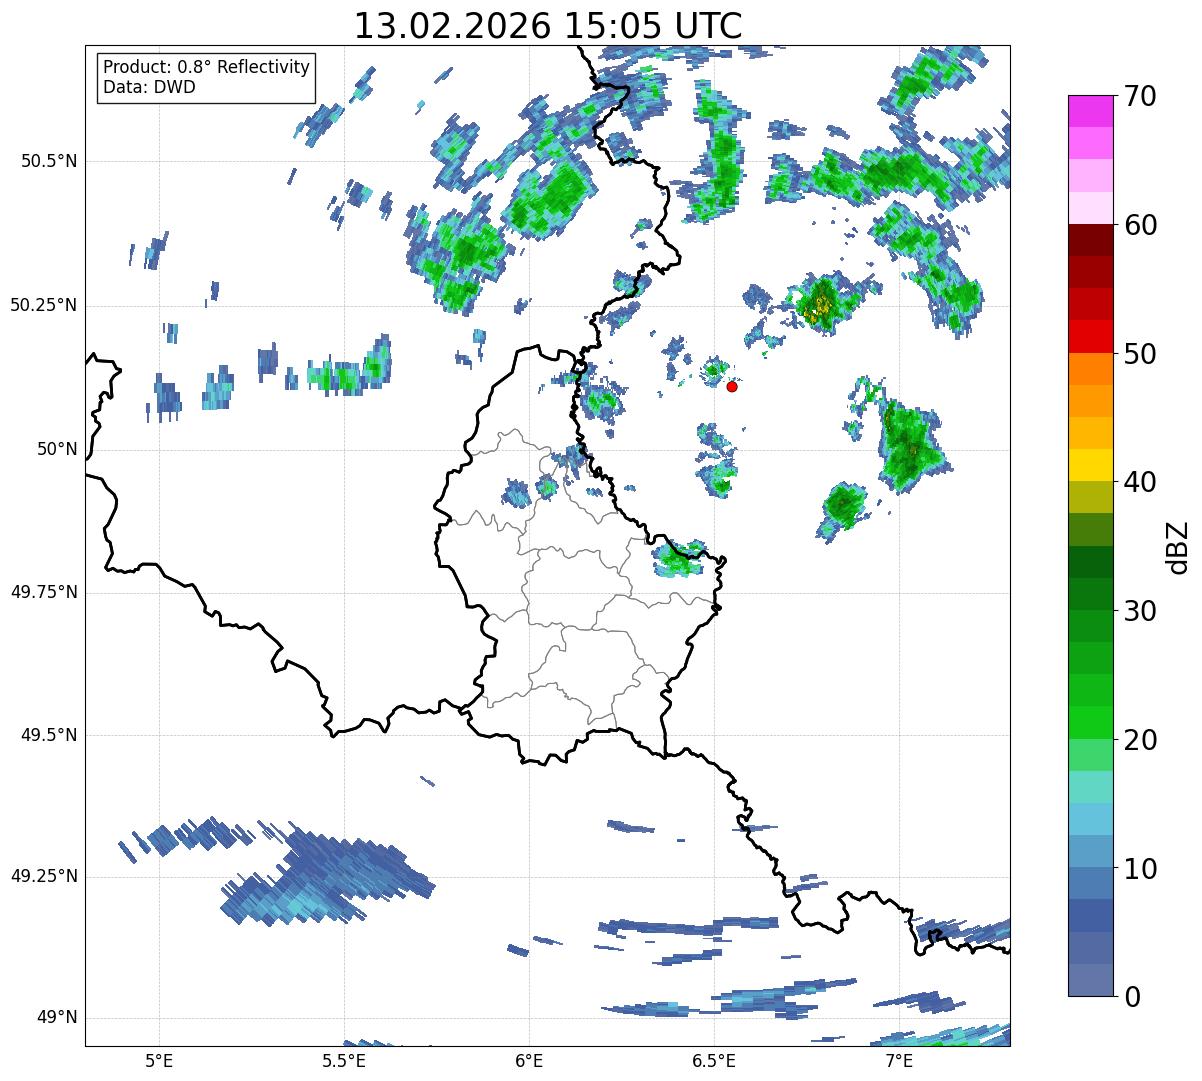Click the red station marker dot
The height and width of the screenshot is (1081, 1202).
click(x=732, y=386)
